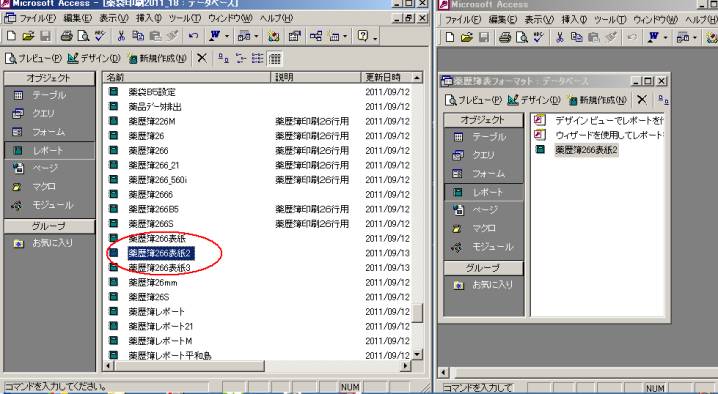Screen dimensions: 718x394
Task: Click the Cut scissors icon in left toolbar
Action: point(121,36)
